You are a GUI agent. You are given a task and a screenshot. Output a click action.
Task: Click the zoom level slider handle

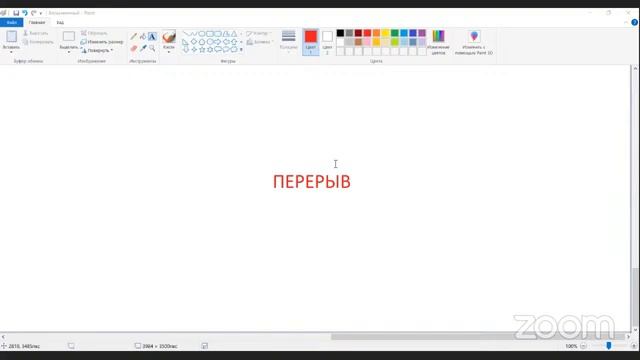click(x=609, y=346)
